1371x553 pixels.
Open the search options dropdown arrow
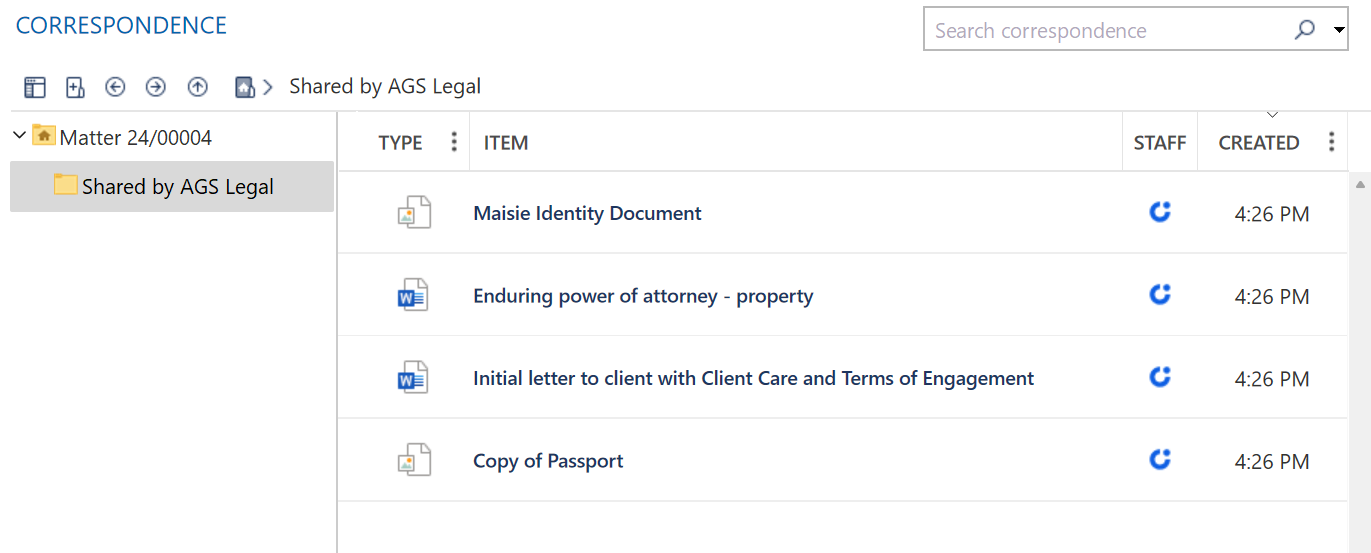click(x=1339, y=30)
